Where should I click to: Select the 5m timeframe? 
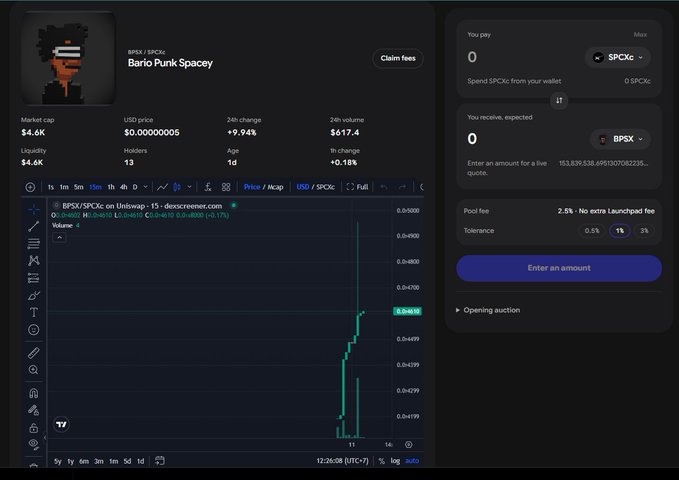coord(78,187)
